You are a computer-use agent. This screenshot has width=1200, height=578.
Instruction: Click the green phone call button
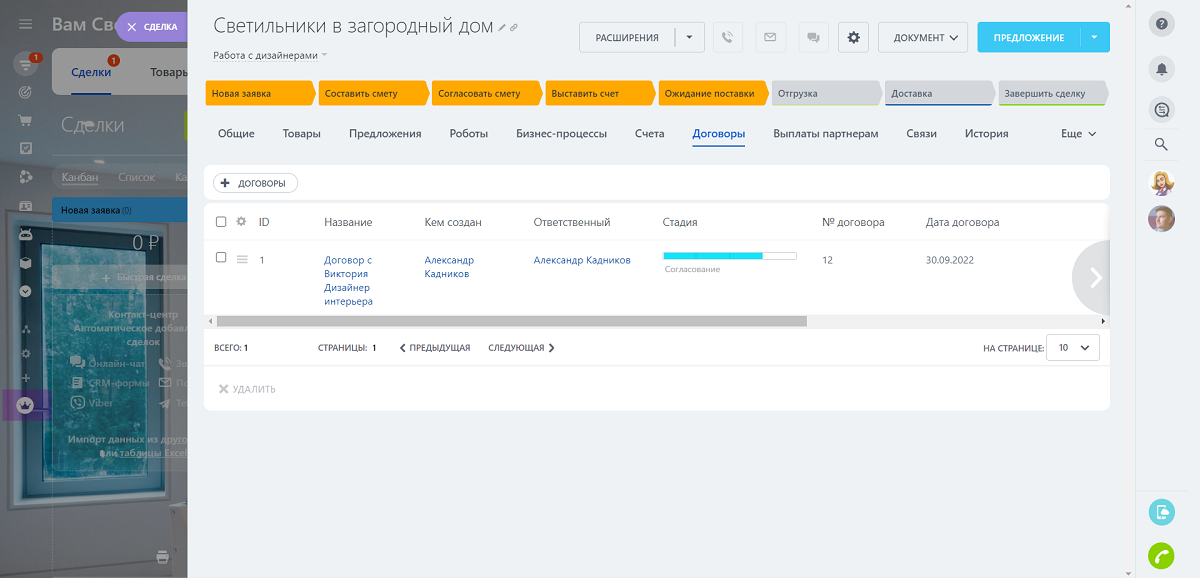(1161, 555)
